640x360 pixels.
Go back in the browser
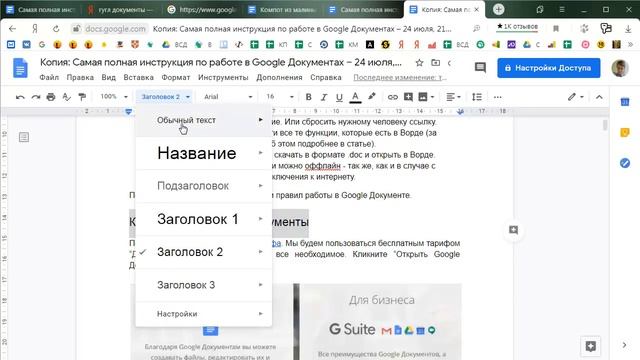pyautogui.click(x=12, y=29)
